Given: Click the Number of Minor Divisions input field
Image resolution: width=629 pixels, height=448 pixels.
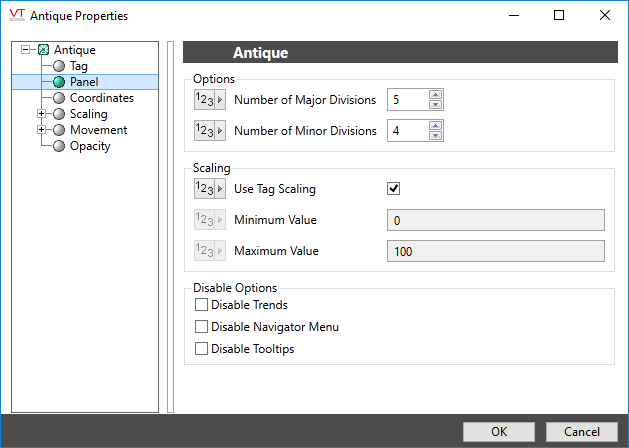Looking at the screenshot, I should pyautogui.click(x=406, y=131).
